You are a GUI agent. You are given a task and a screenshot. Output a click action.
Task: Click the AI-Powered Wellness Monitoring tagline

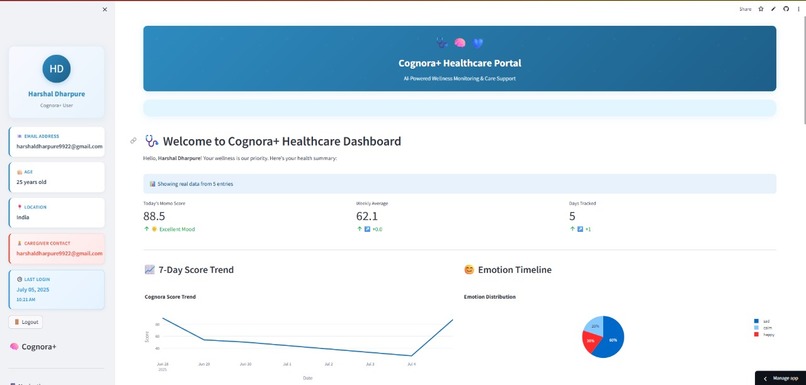coord(460,79)
